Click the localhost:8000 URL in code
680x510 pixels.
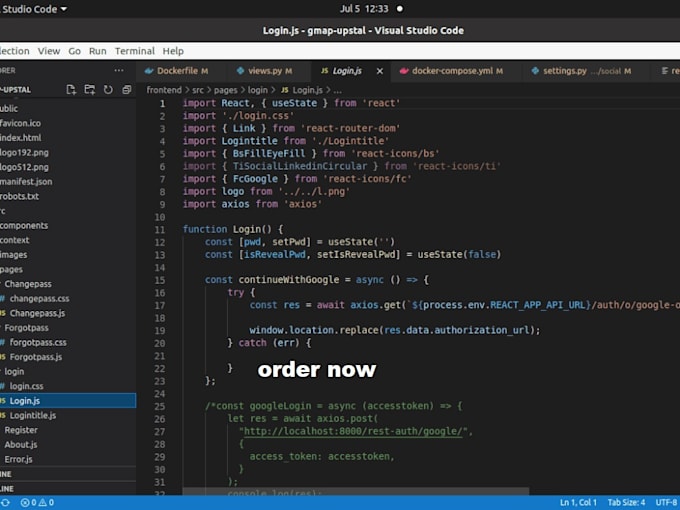tap(353, 432)
